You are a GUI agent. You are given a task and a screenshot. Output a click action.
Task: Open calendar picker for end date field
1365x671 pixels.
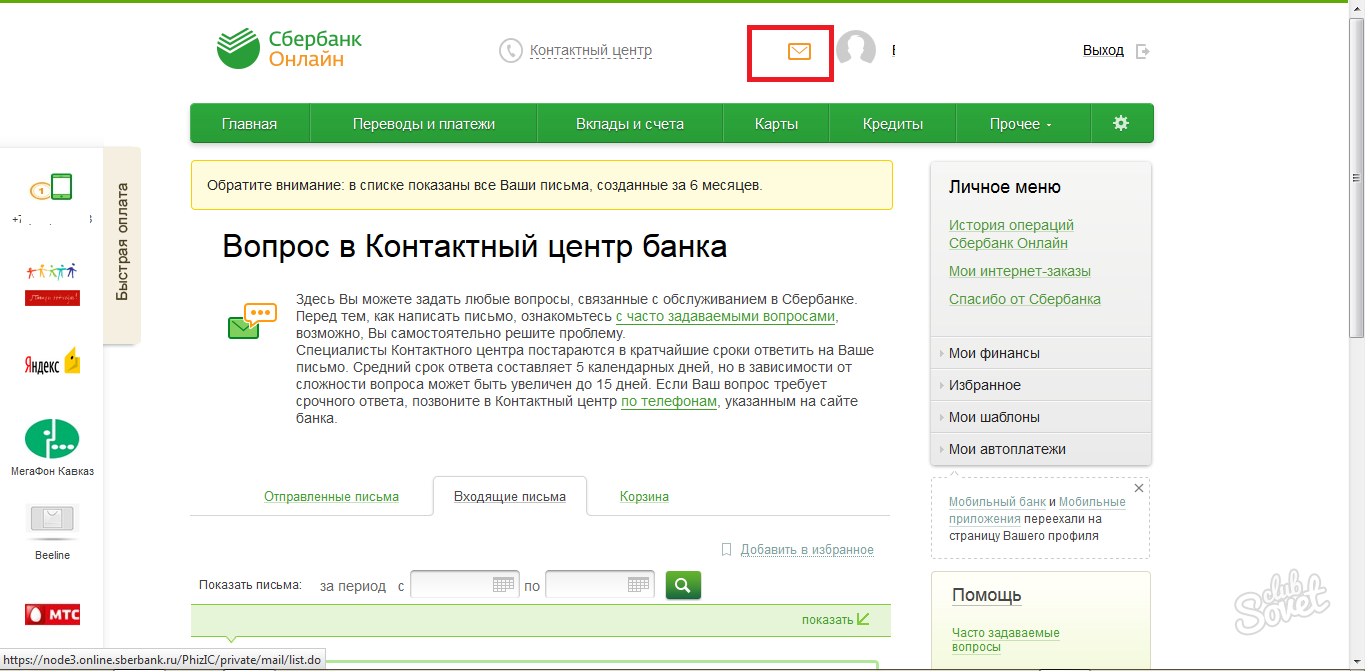coord(639,585)
